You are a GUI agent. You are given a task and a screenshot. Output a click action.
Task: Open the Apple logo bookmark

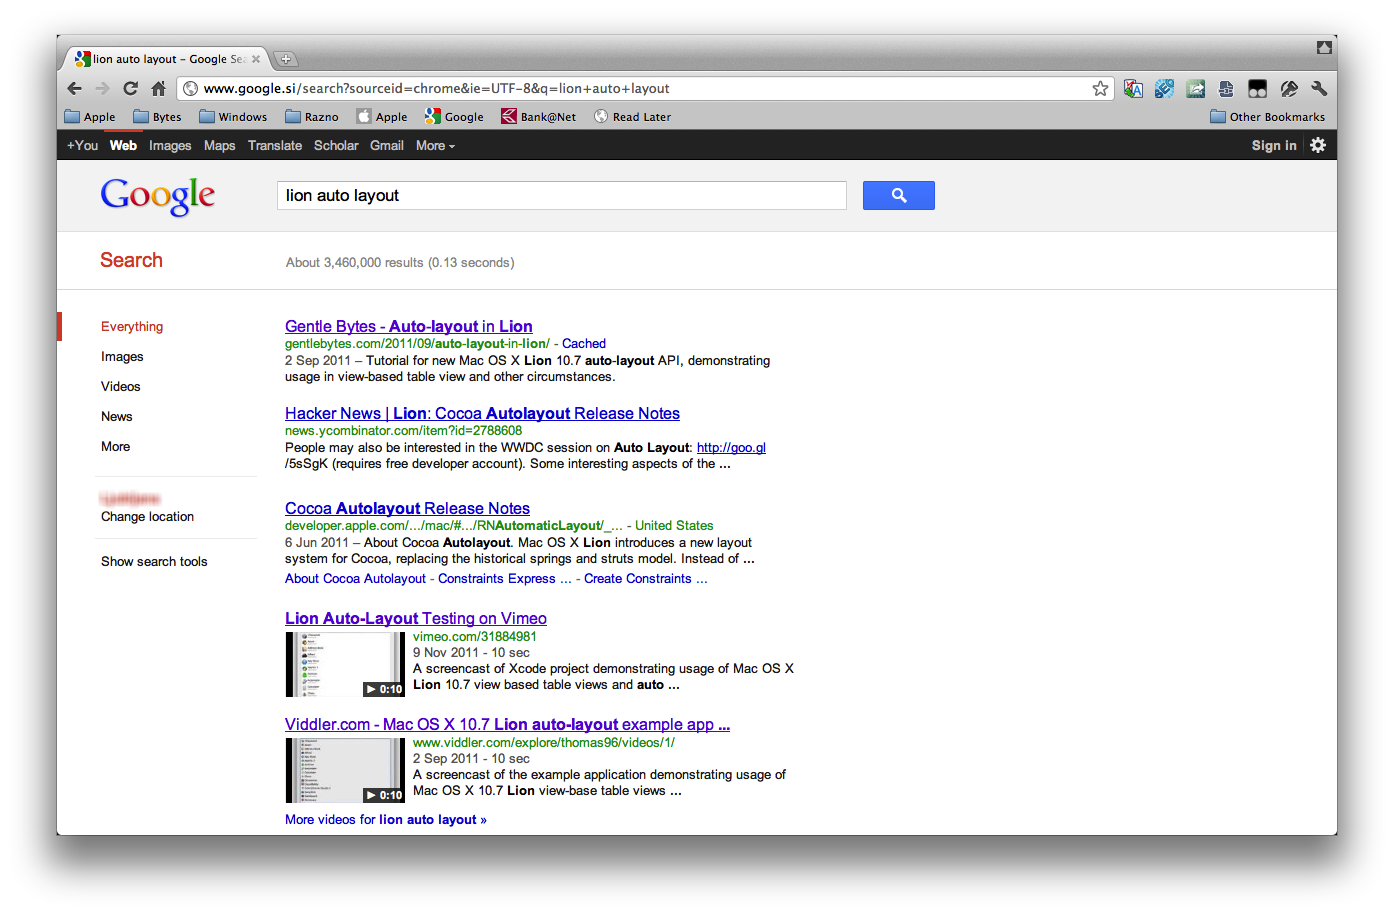click(382, 117)
